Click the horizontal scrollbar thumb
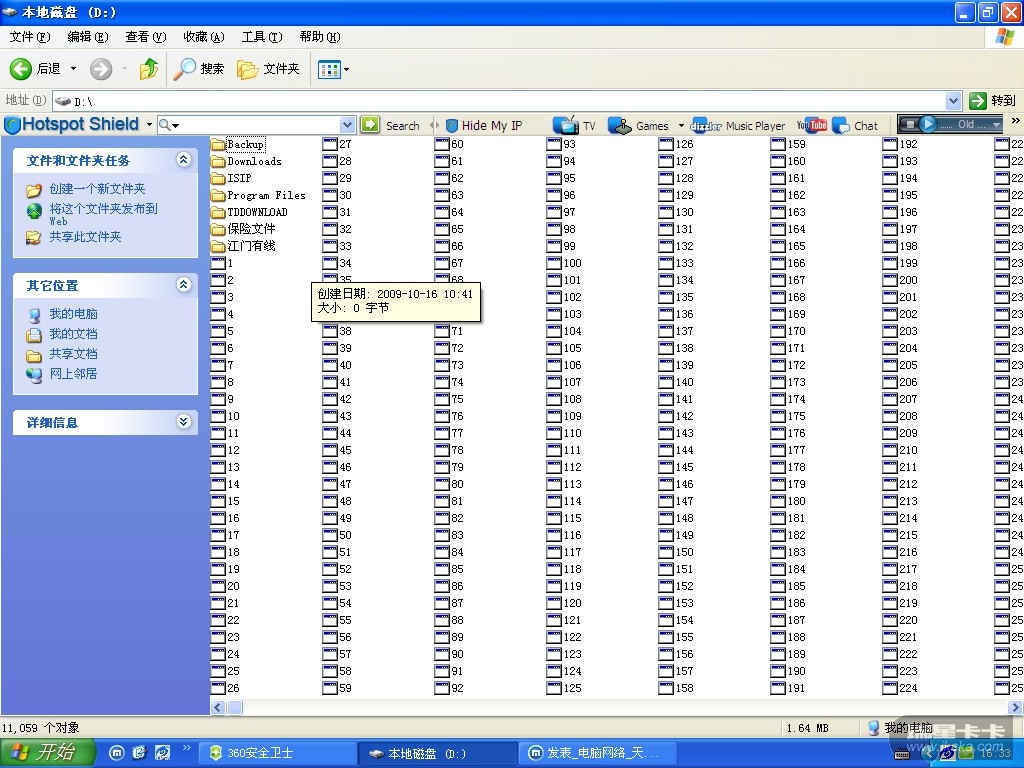 (235, 707)
